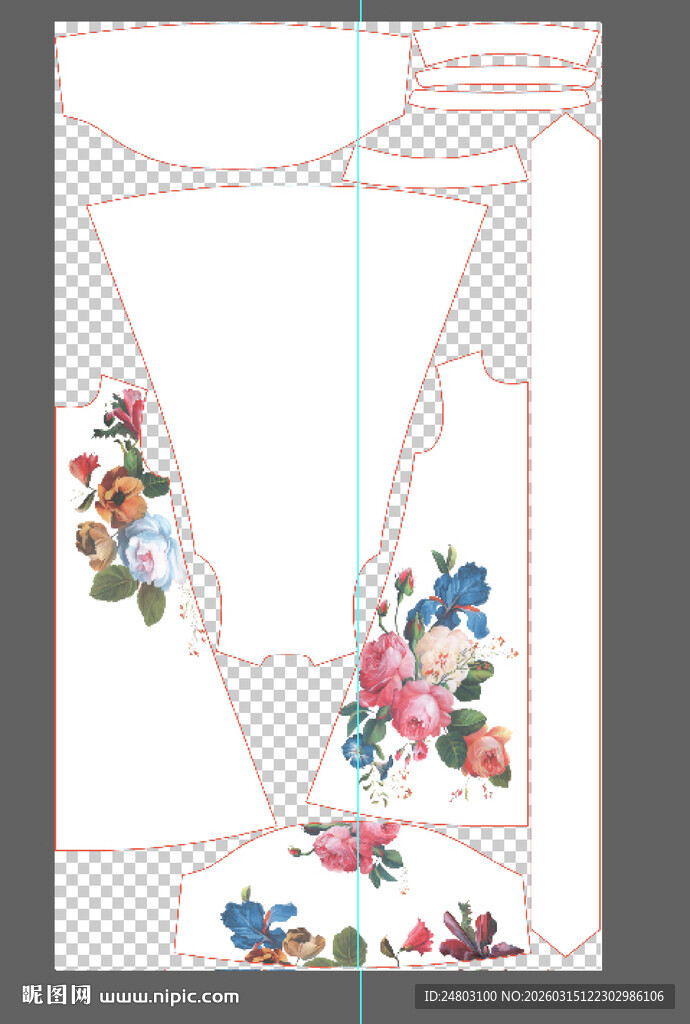Select the long narrow strip with pointed ends

[565, 536]
